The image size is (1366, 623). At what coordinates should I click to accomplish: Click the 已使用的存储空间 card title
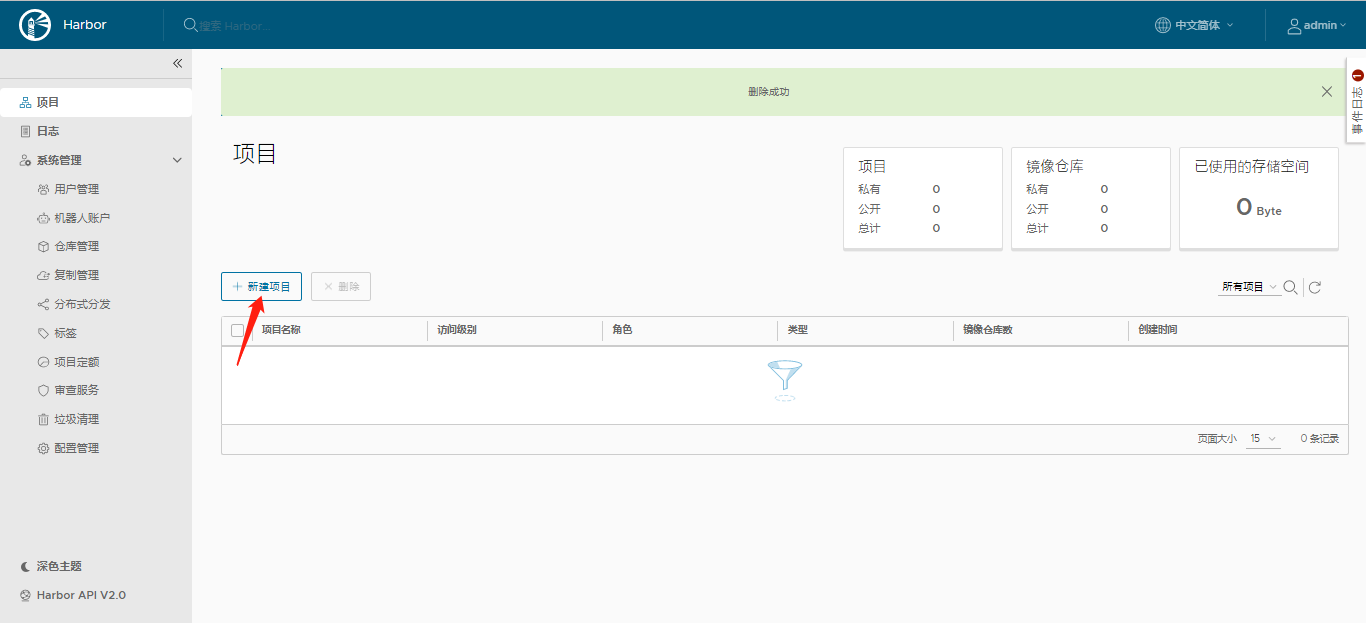tap(1252, 167)
